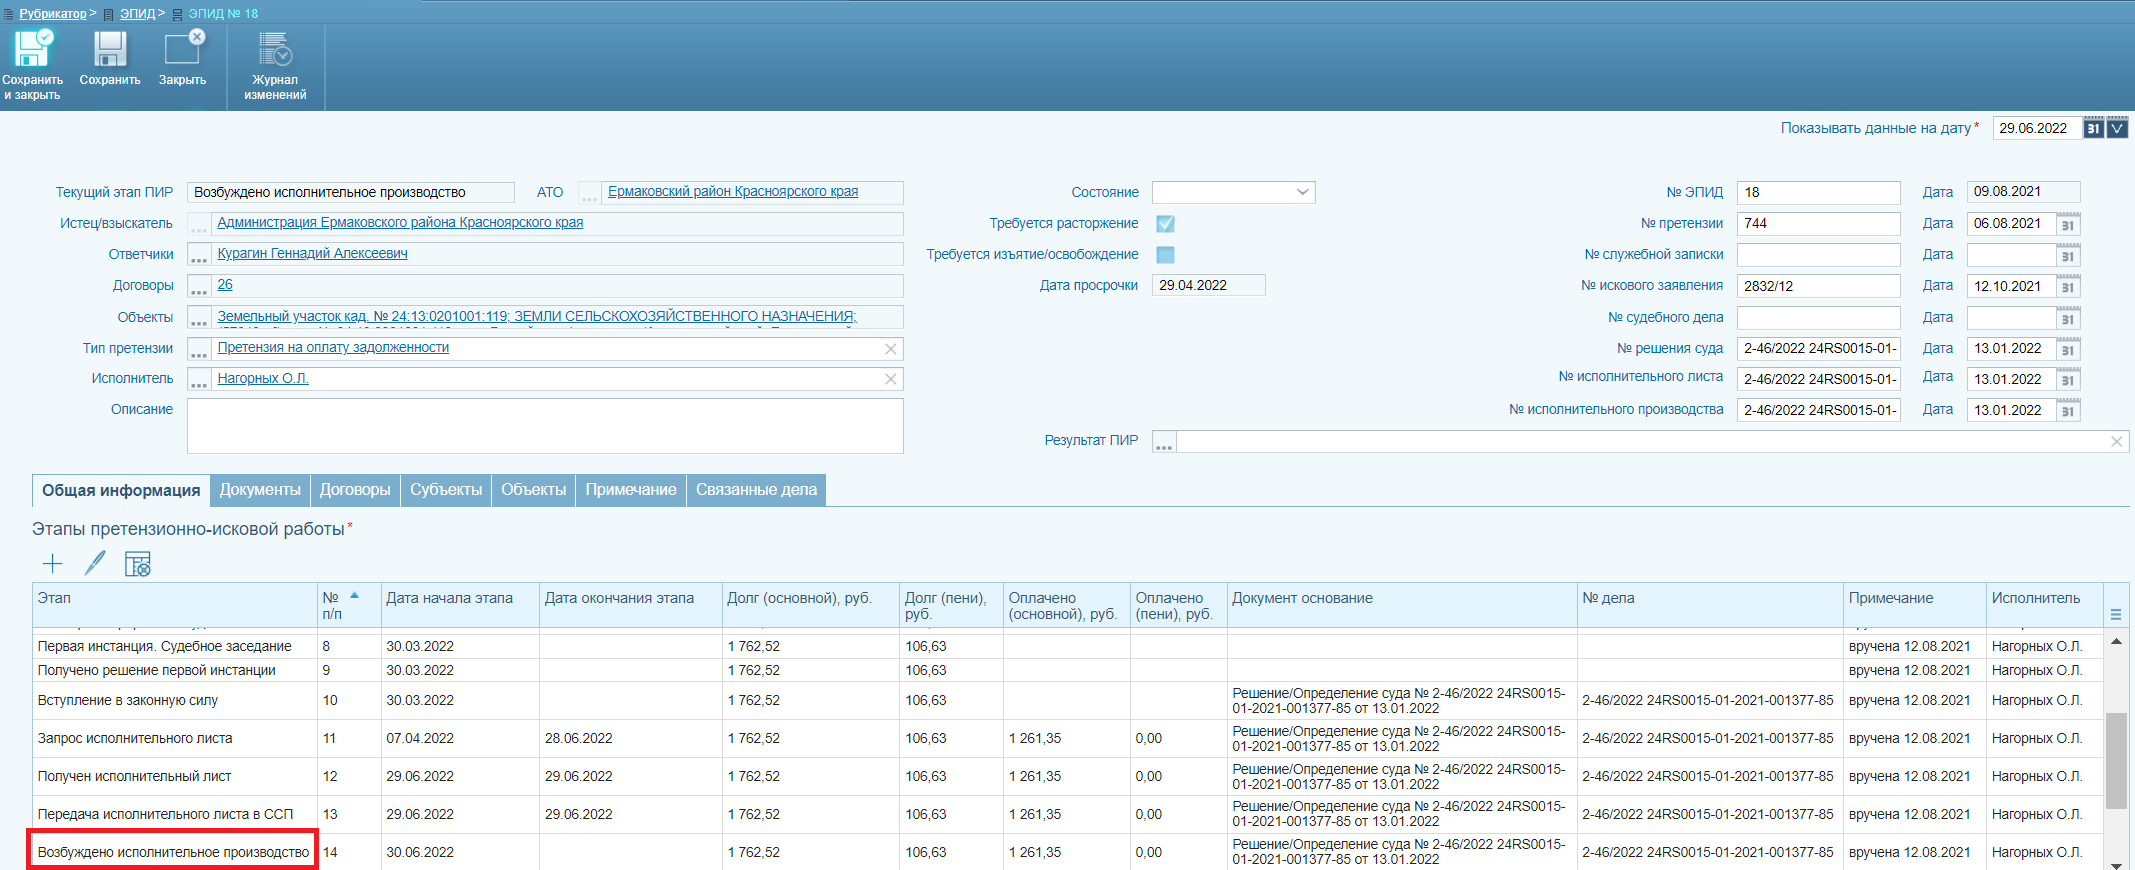Clear the Исполнитель field
Image resolution: width=2135 pixels, height=870 pixels.
[x=890, y=379]
